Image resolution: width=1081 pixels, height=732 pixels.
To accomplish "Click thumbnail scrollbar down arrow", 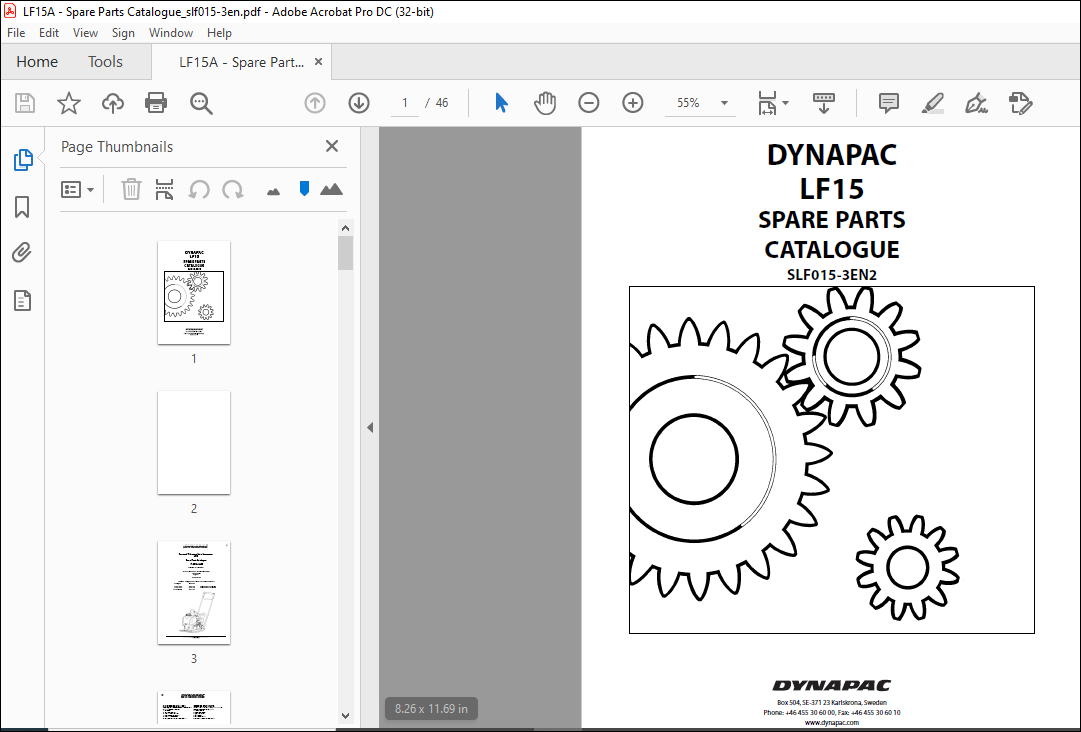I will click(345, 716).
